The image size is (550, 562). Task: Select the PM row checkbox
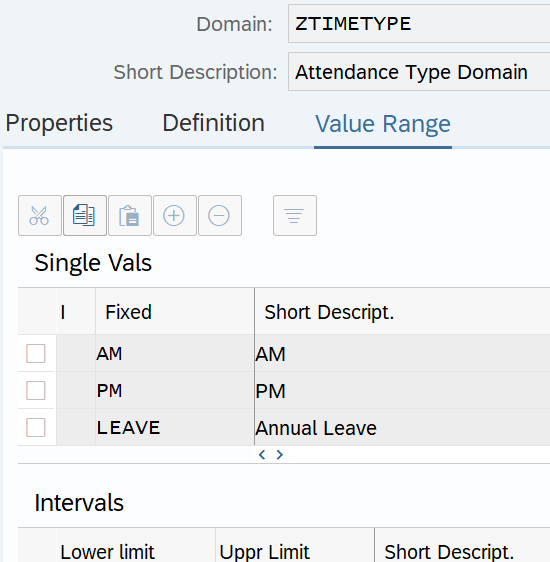(x=36, y=390)
